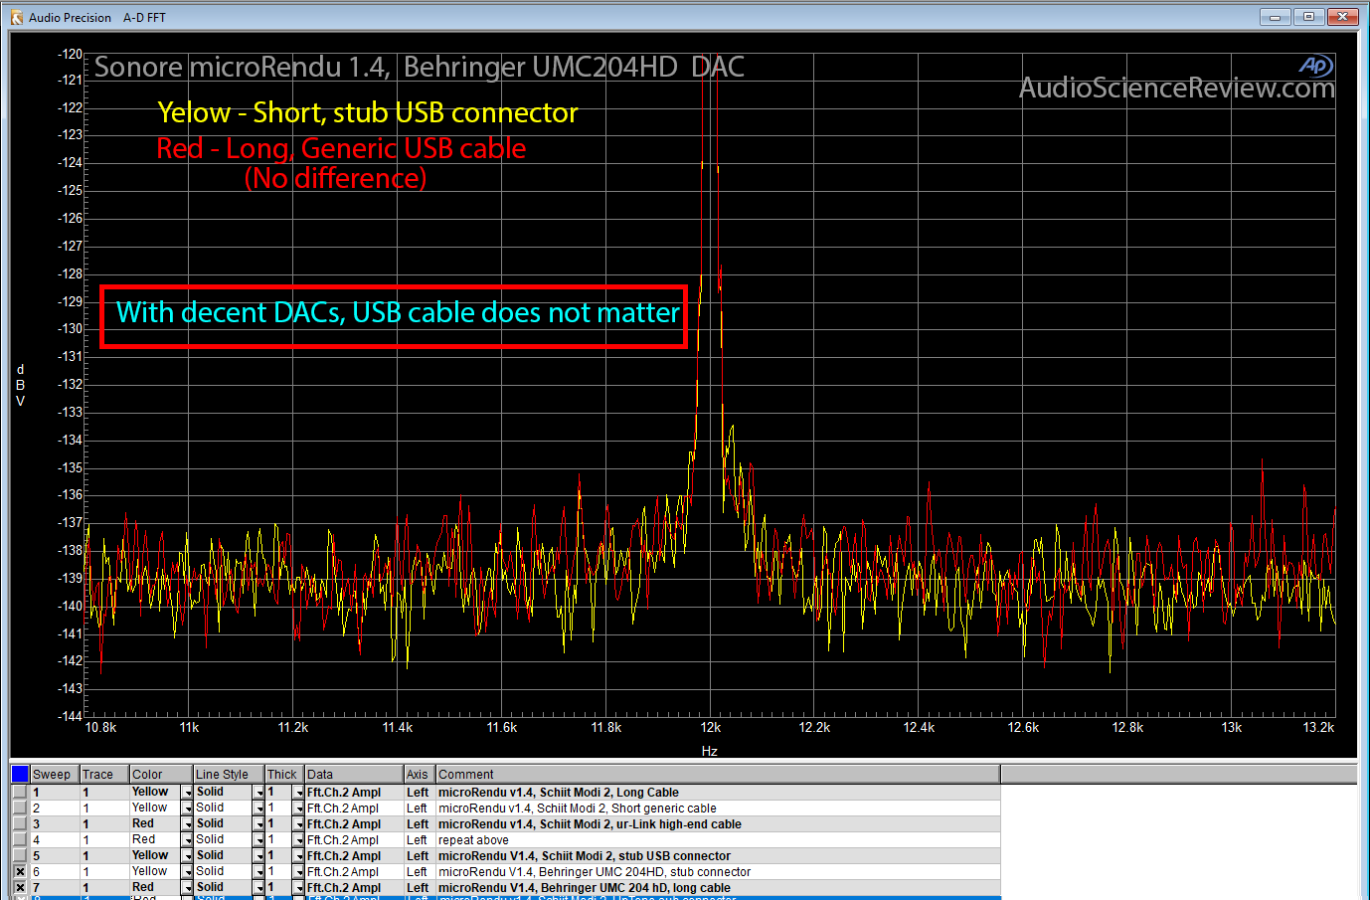Screen dimensions: 1370x900
Task: Click the Hz horizontal axis label
Action: click(709, 751)
